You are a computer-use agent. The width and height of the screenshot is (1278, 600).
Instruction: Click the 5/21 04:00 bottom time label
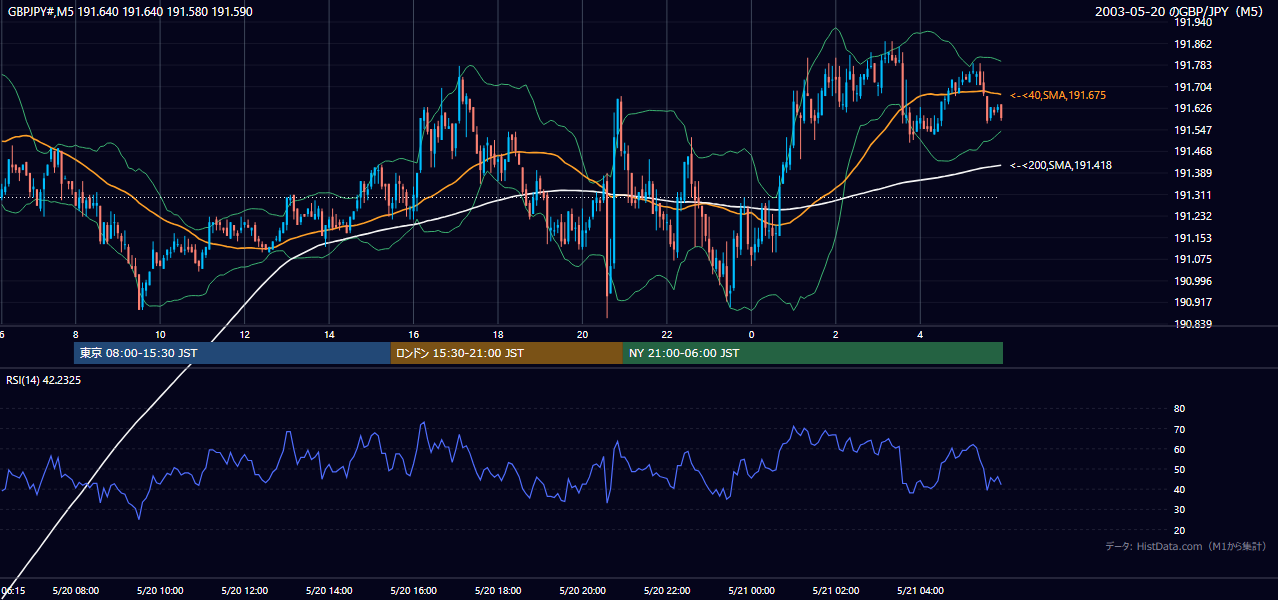(920, 591)
